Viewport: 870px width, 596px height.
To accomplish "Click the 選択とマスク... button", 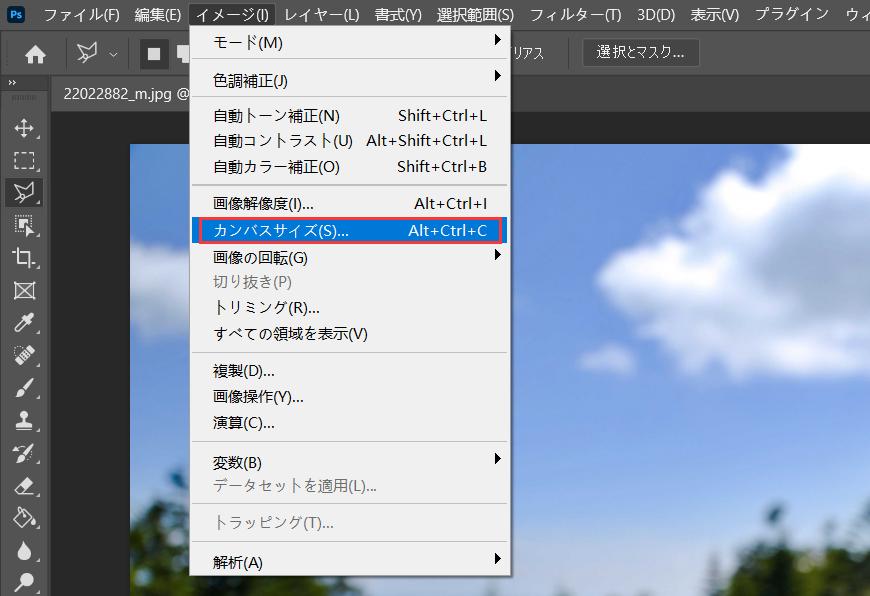I will (641, 53).
